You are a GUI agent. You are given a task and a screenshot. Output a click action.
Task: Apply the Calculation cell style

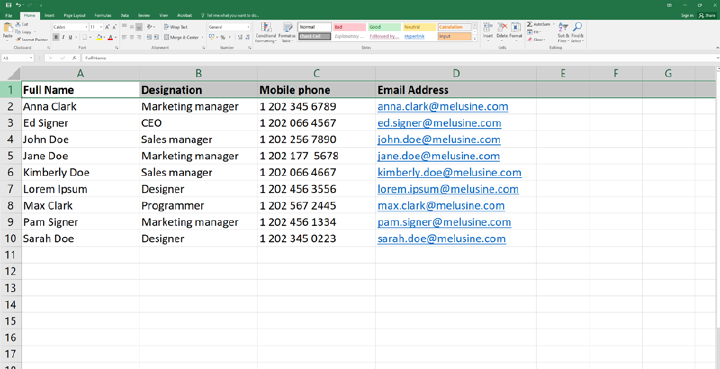pyautogui.click(x=455, y=27)
